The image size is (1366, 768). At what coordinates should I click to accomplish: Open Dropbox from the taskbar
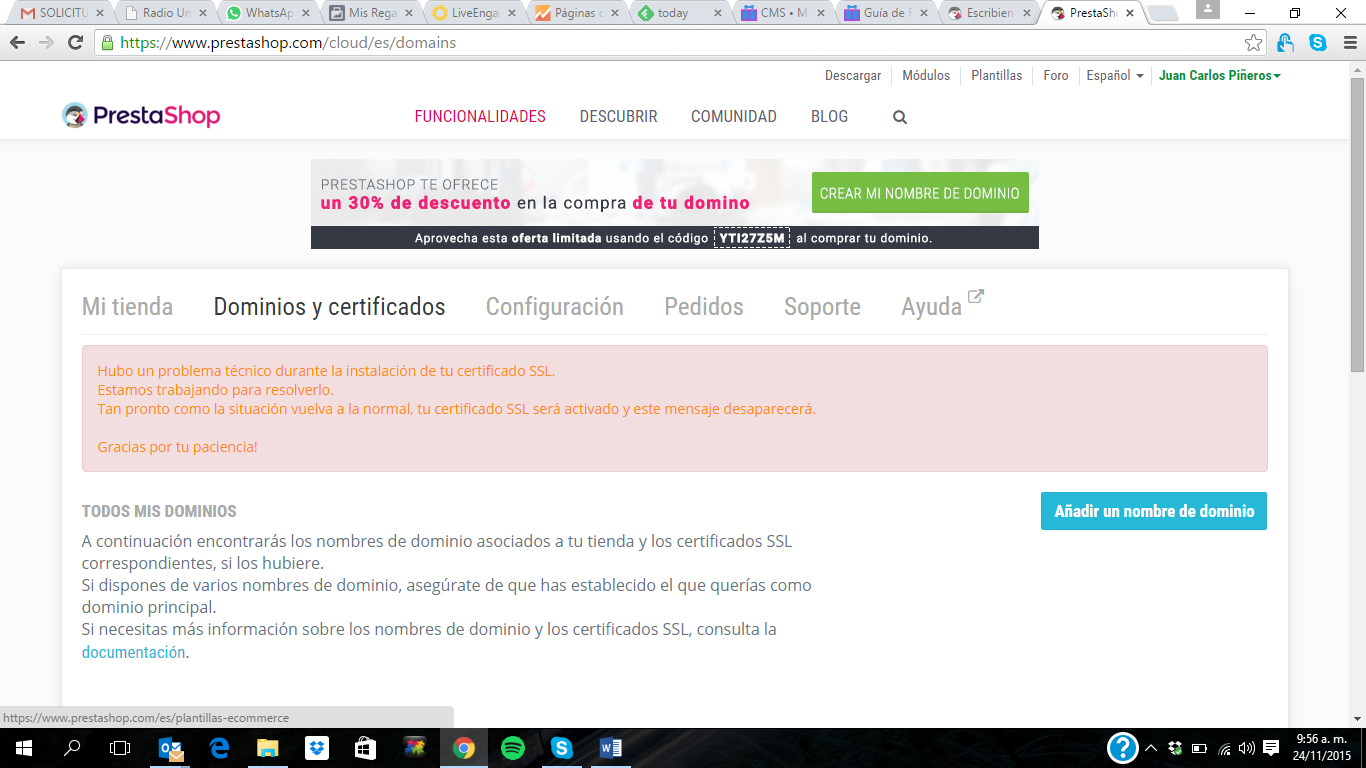coord(316,748)
